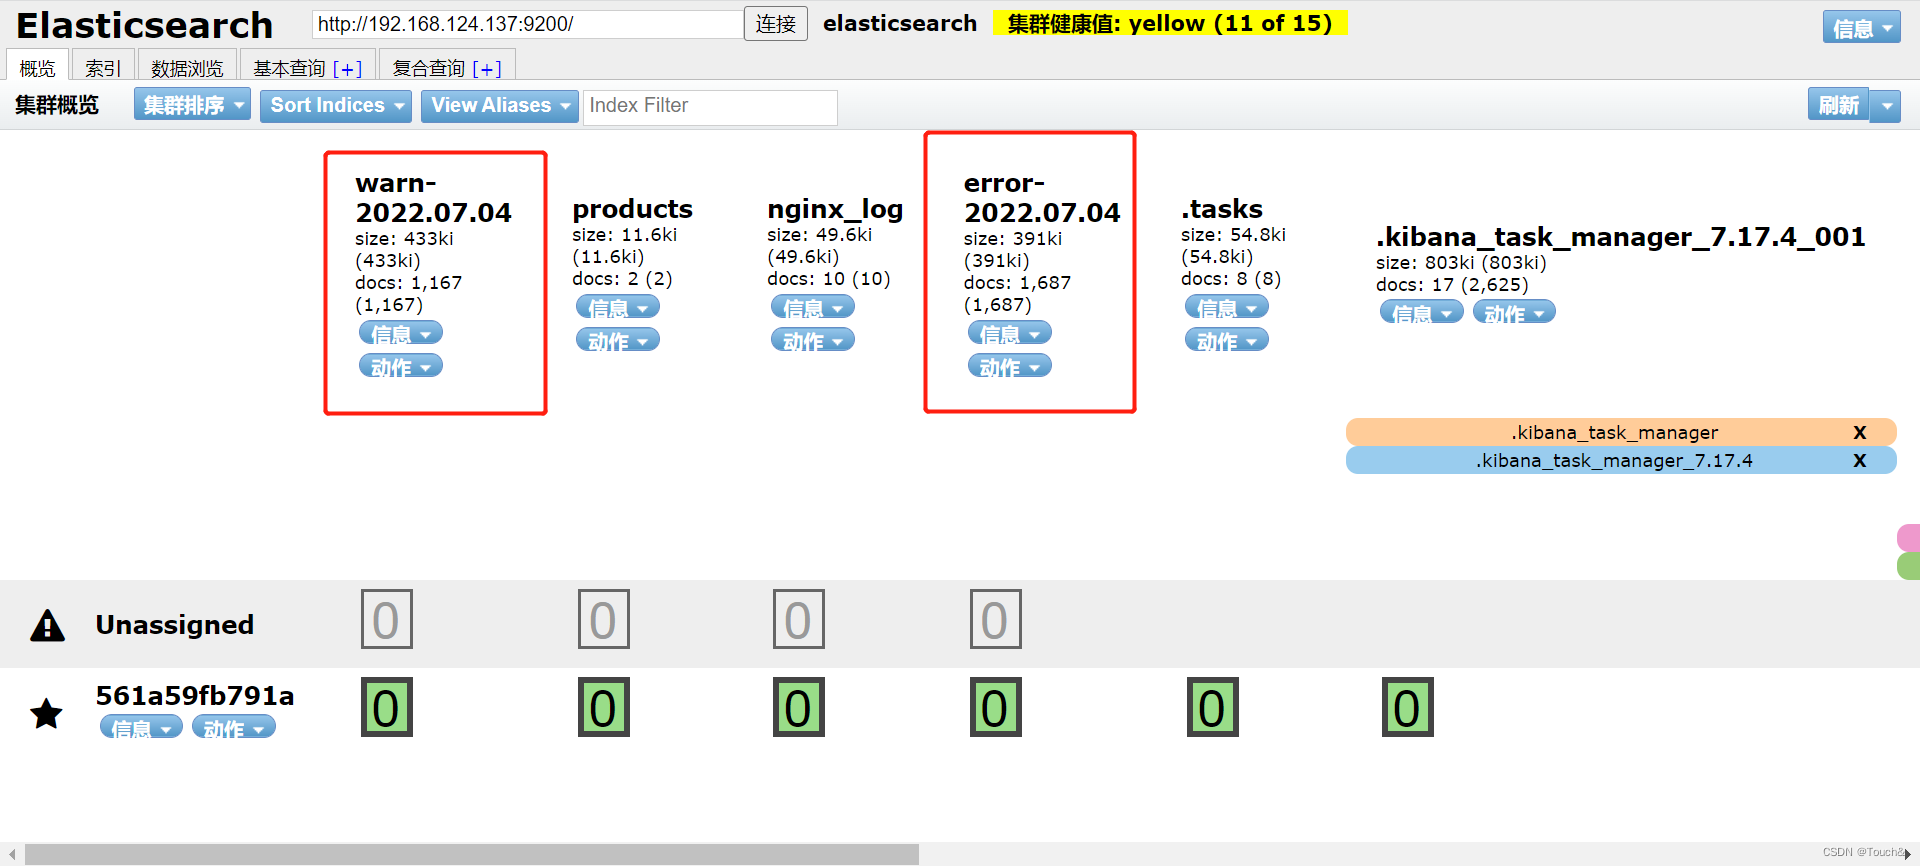The image size is (1920, 866).
Task: Select the orange .kibana_task_manager alias bar
Action: 1620,432
